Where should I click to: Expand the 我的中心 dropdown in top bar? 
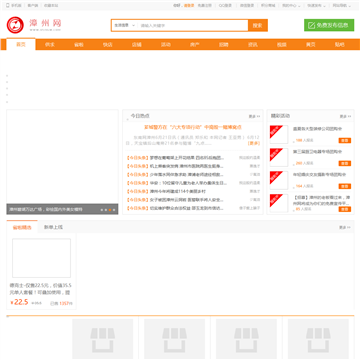pyautogui.click(x=291, y=5)
